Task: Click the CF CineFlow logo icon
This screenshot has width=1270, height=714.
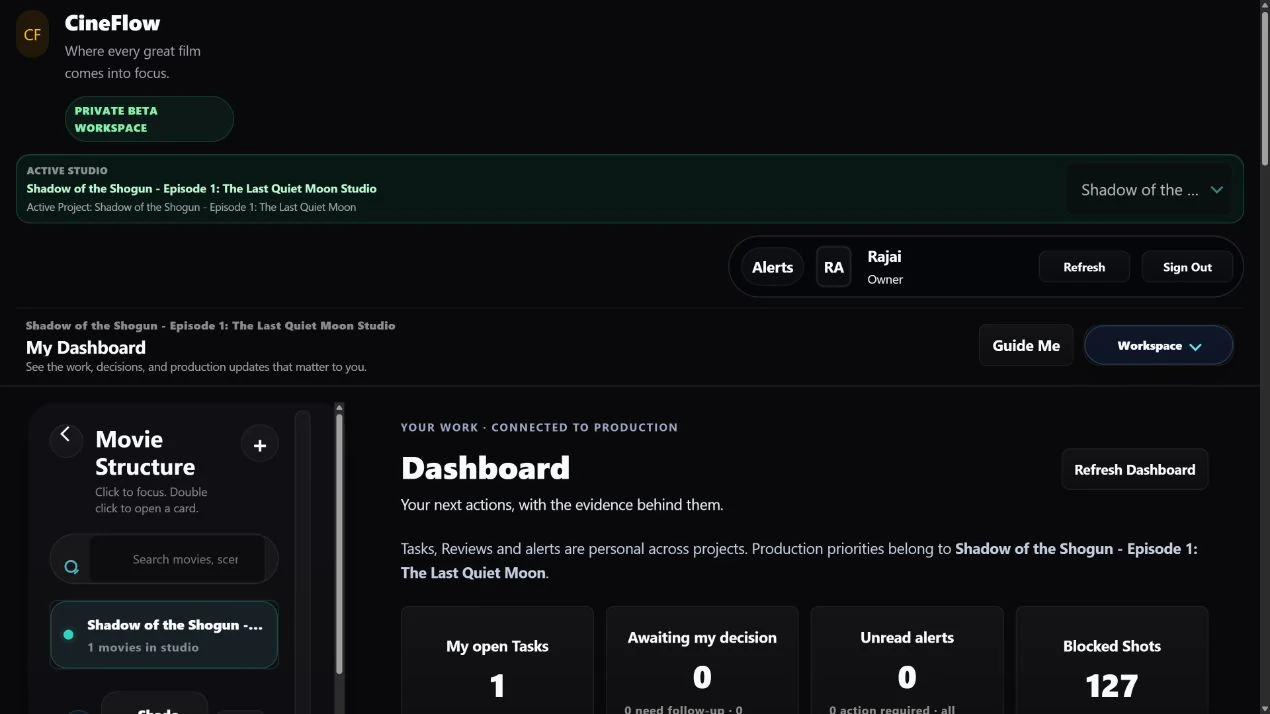Action: pos(32,34)
